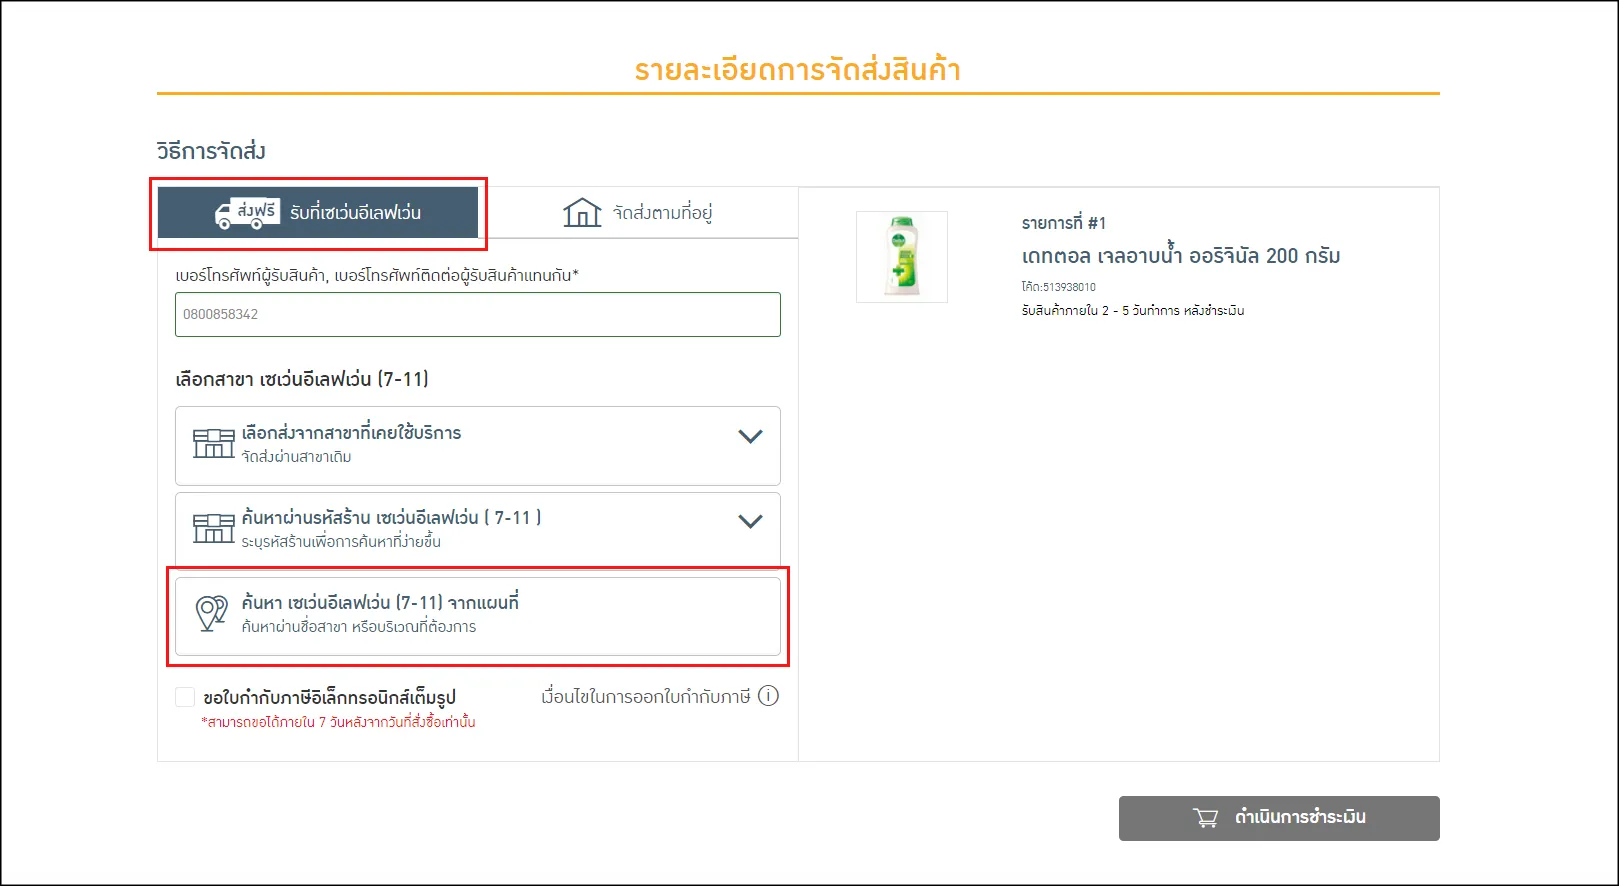This screenshot has height=886, width=1619.
Task: Expand the store code search chevron
Action: [x=750, y=522]
